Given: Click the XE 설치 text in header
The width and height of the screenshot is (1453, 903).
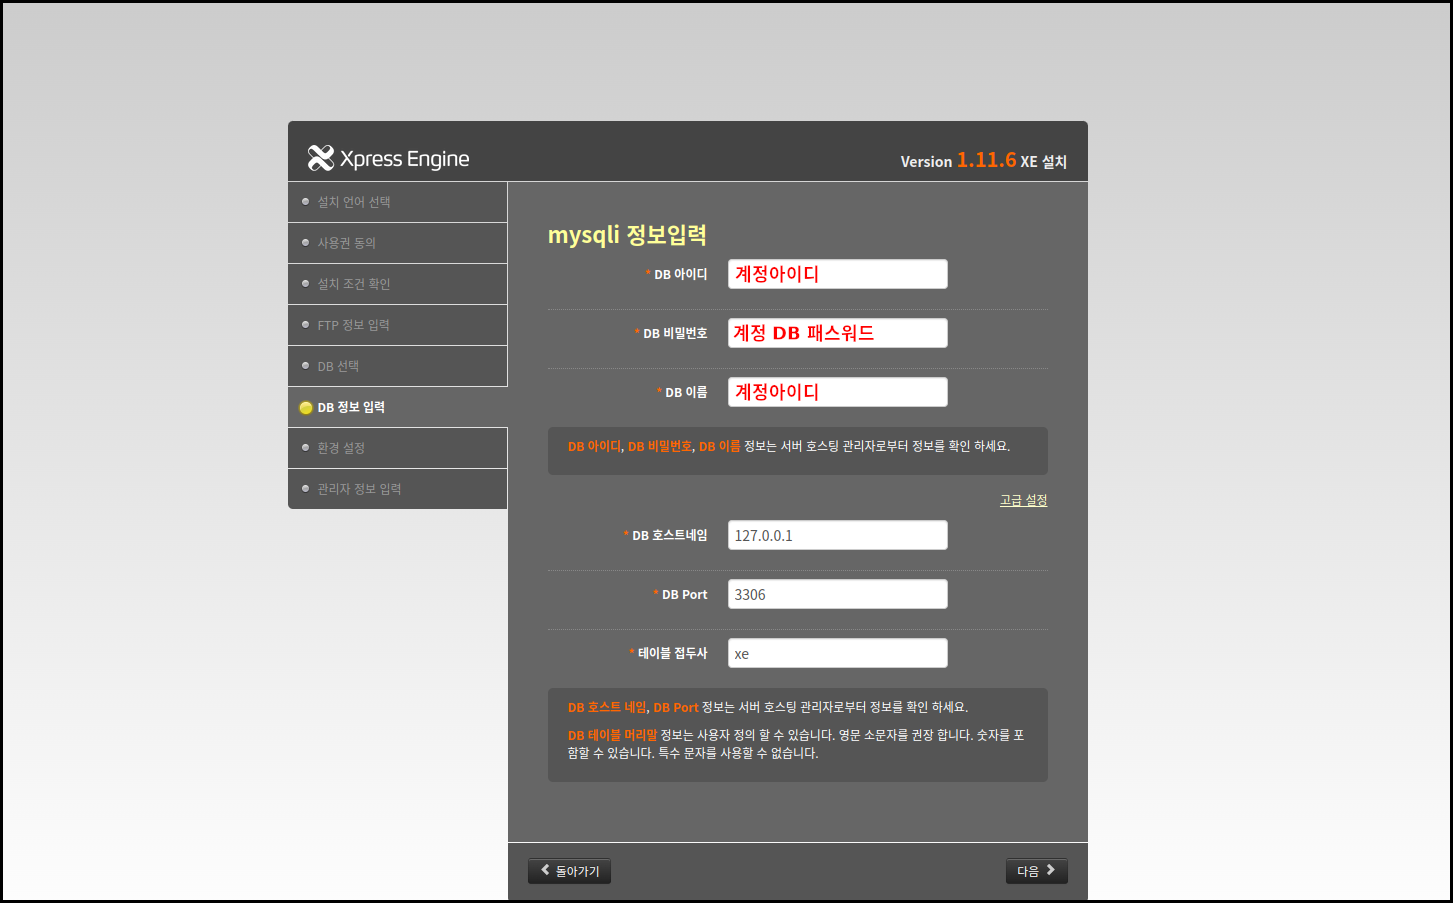Looking at the screenshot, I should click(1043, 162).
